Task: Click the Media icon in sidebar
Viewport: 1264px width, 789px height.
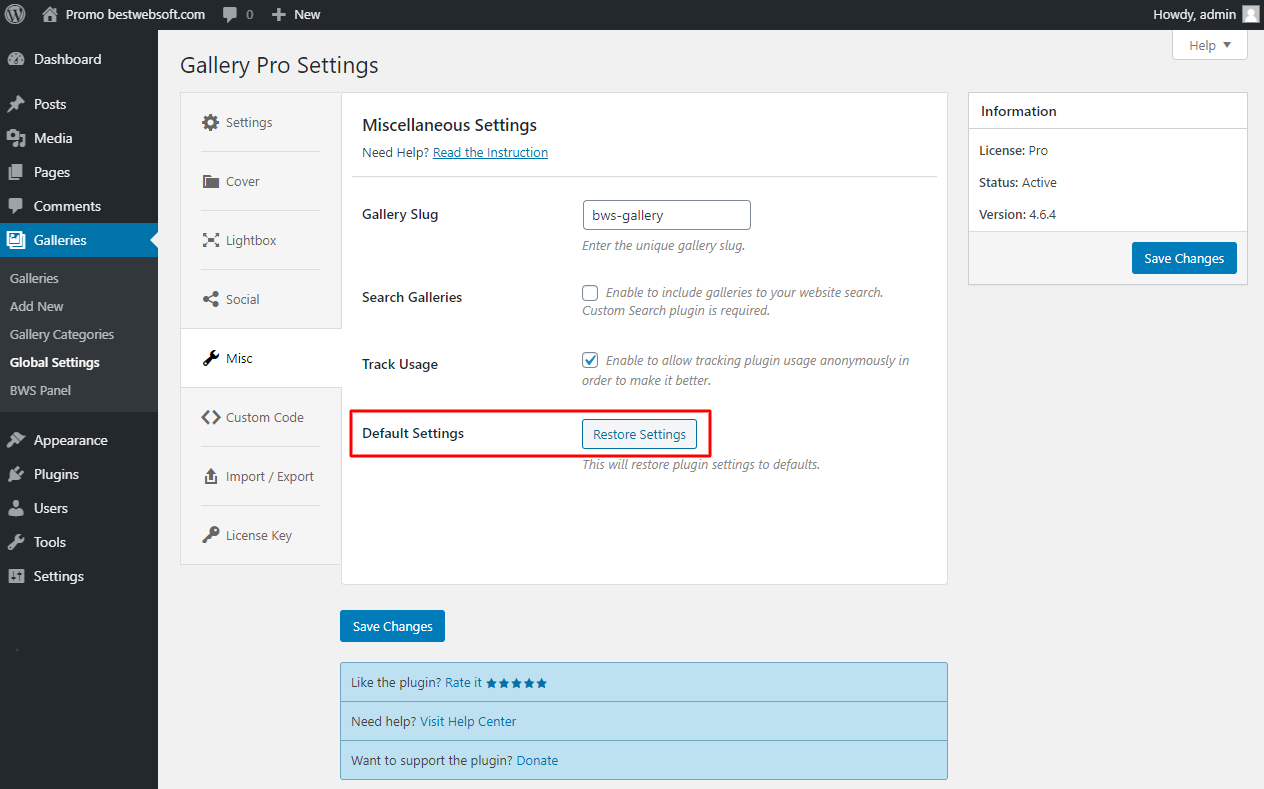Action: (16, 138)
